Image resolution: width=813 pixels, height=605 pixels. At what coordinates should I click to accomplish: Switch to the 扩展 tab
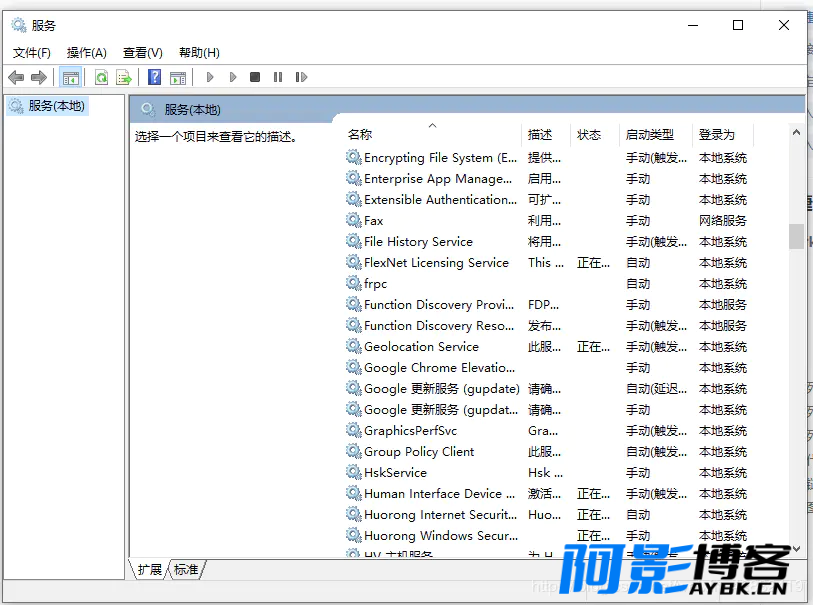point(150,570)
